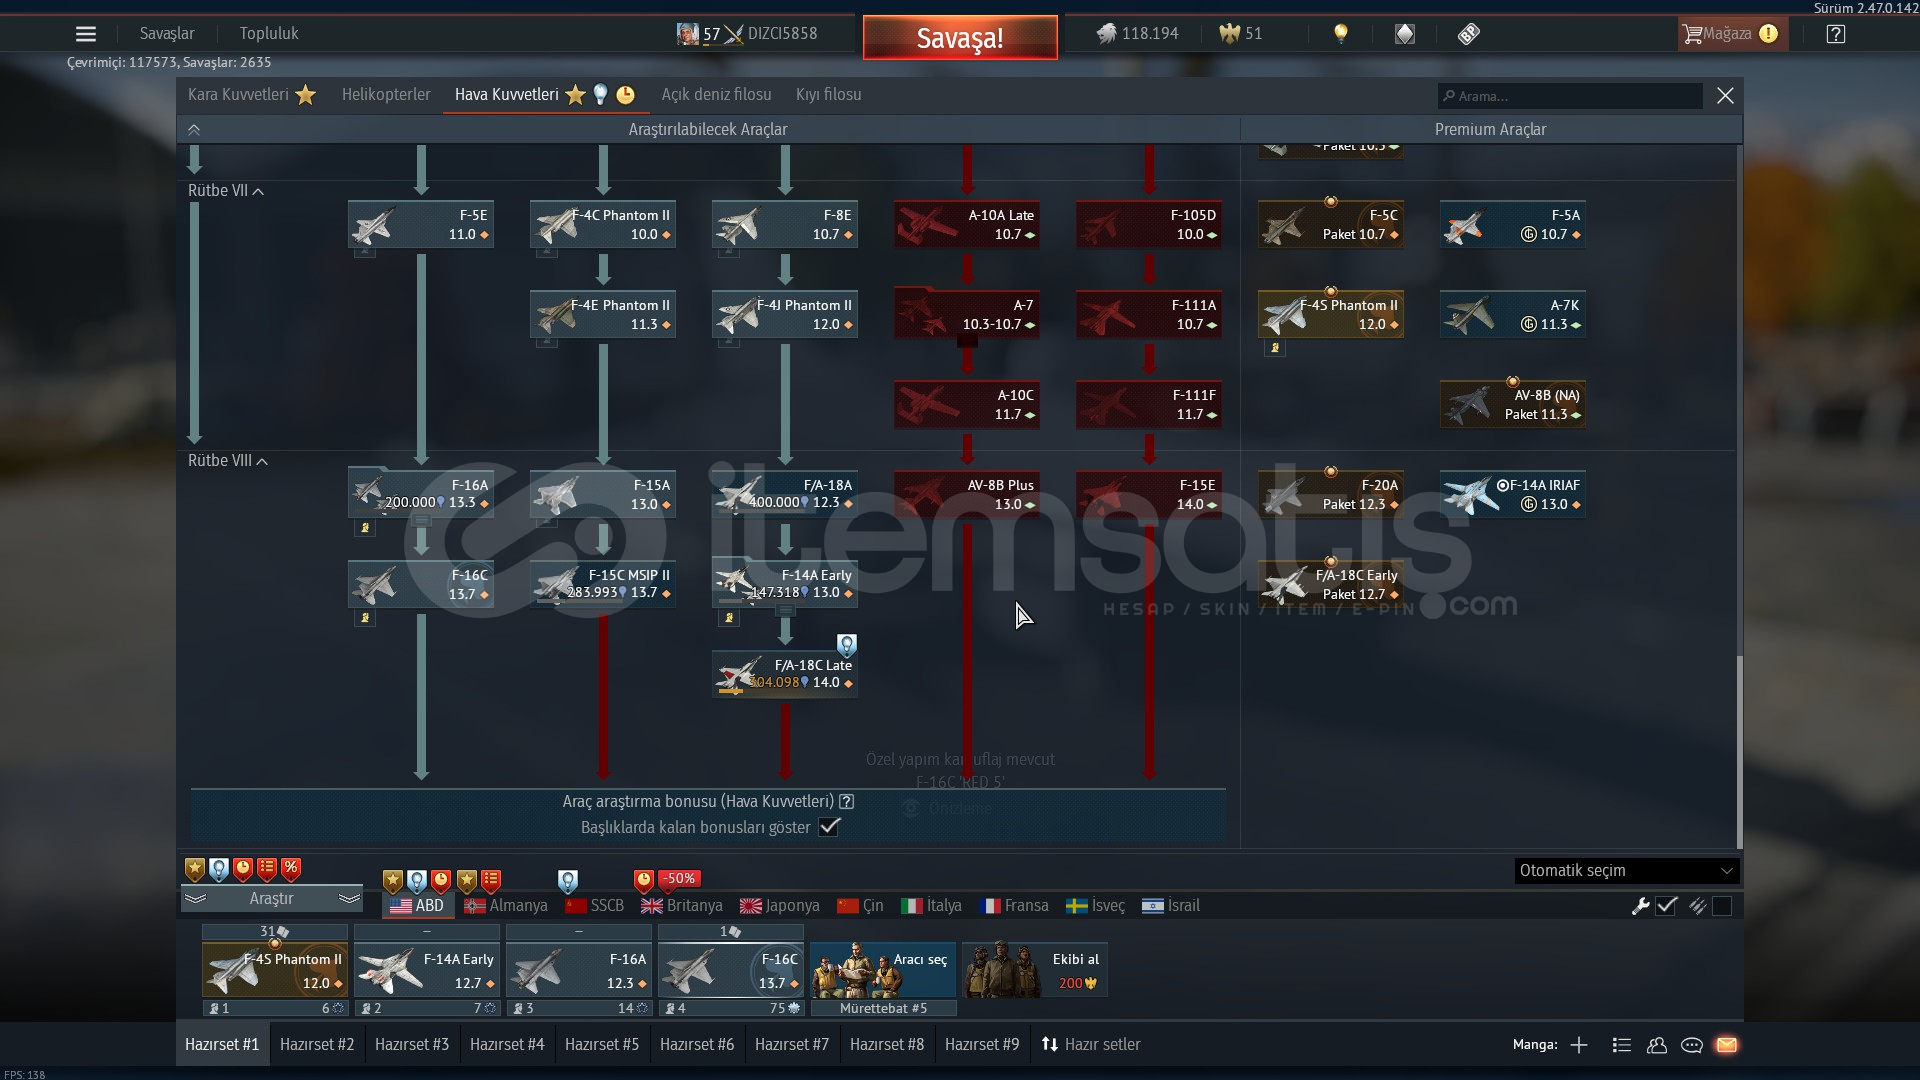Image resolution: width=1920 pixels, height=1080 pixels.
Task: Click the wrench auto-repair icon
Action: (1640, 906)
